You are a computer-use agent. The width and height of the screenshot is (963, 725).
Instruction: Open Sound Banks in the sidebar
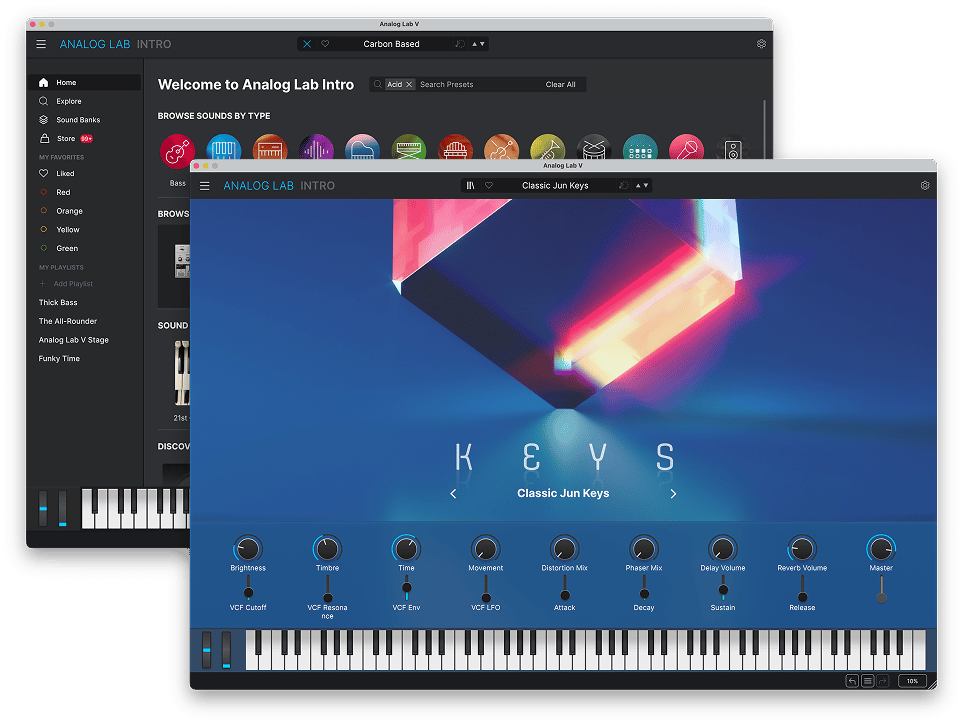coord(77,120)
